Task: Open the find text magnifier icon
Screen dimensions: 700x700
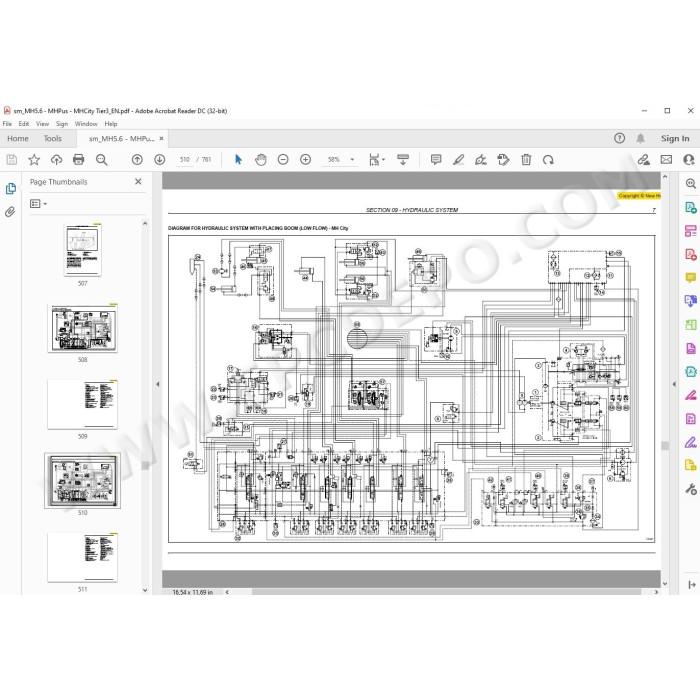Action: pos(102,160)
